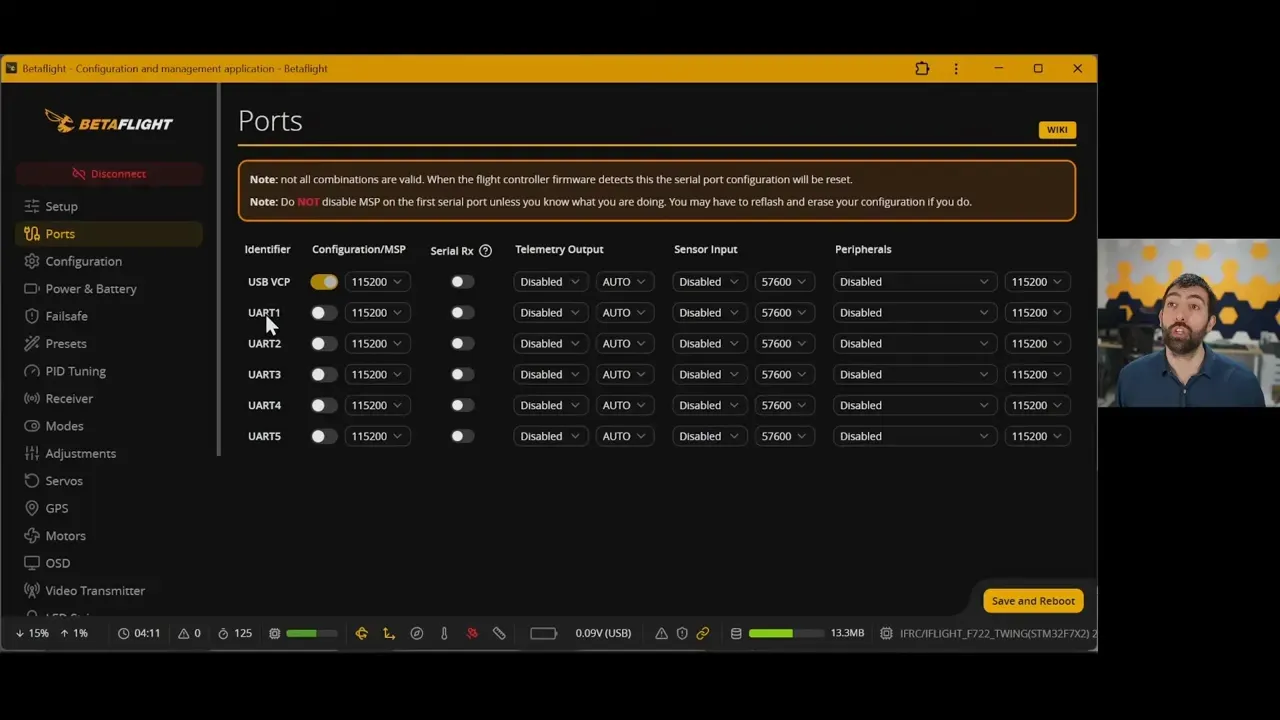Click battery icon in status bar
Image resolution: width=1280 pixels, height=720 pixels.
(x=544, y=634)
